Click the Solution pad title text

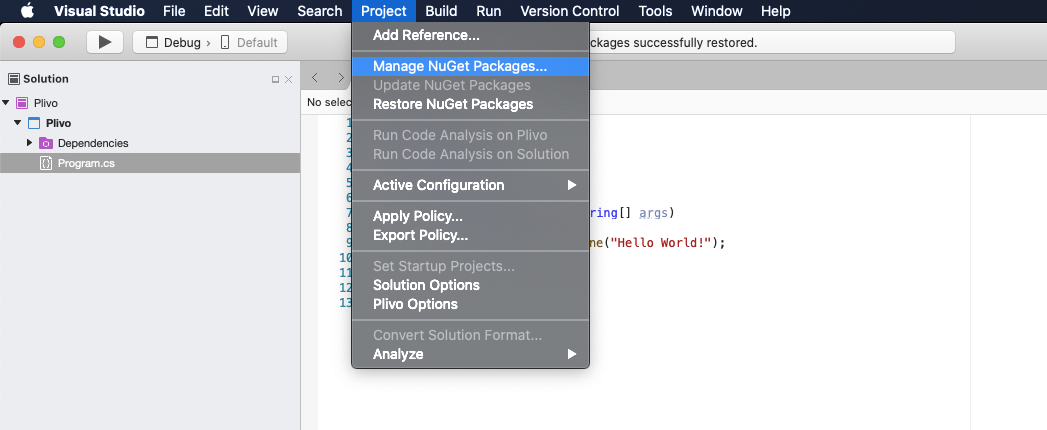(46, 79)
